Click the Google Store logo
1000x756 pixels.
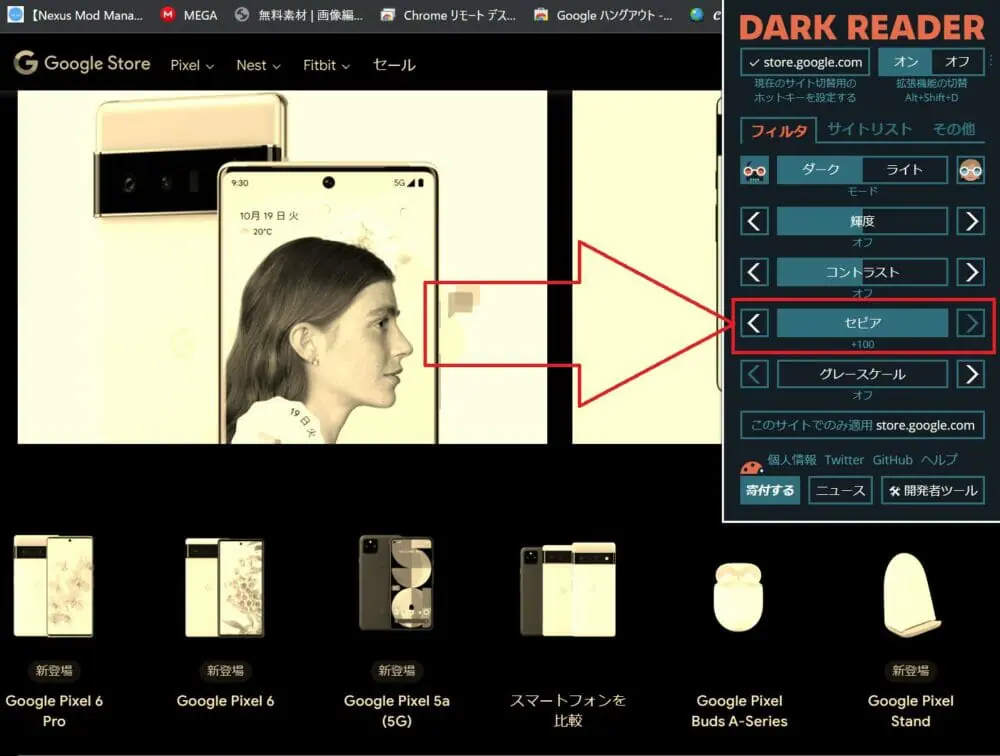[x=82, y=64]
